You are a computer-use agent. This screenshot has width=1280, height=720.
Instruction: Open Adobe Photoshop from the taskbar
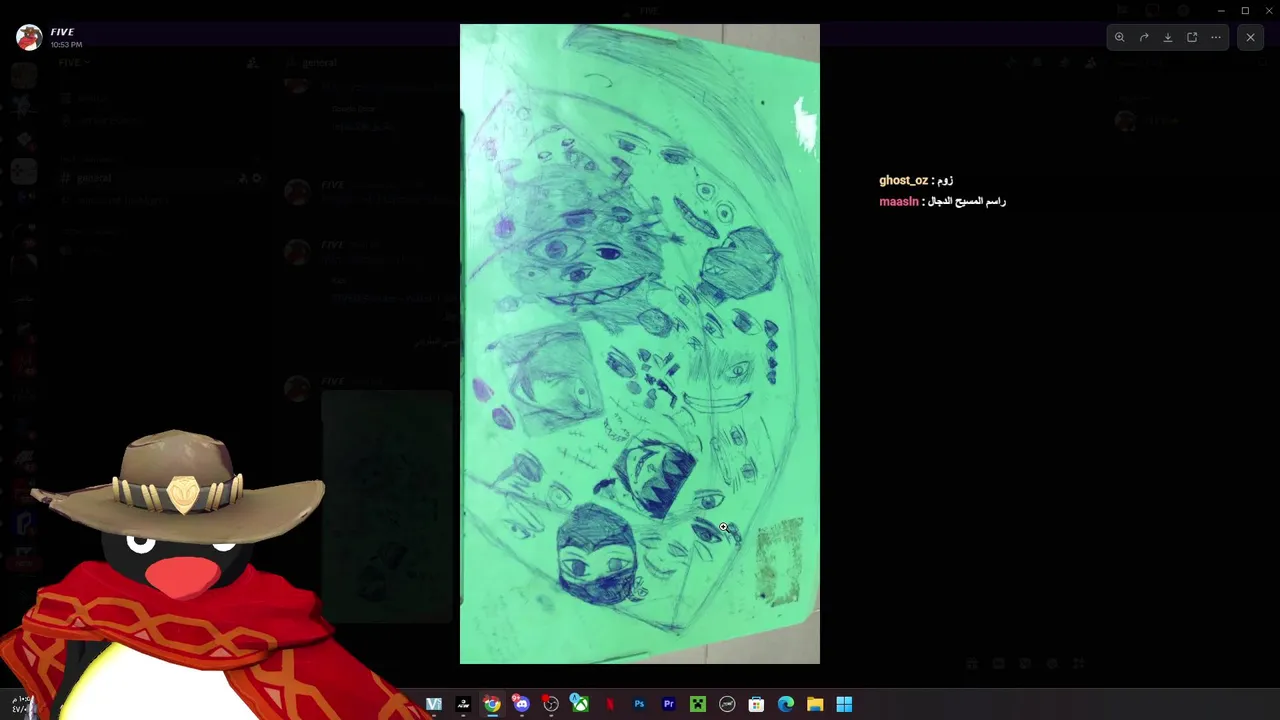(639, 704)
